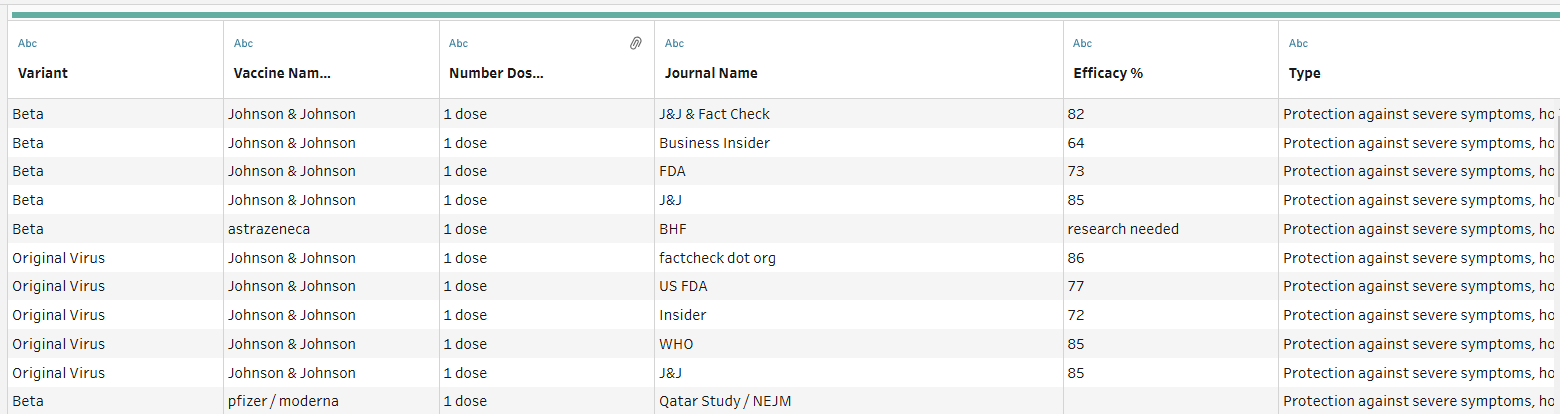Viewport: 1560px width, 414px height.
Task: Click the 'Business Insider' journal cell
Action: click(x=714, y=143)
